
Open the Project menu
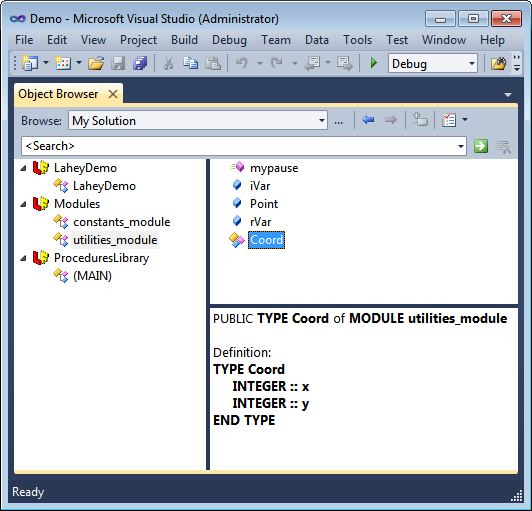(x=138, y=40)
